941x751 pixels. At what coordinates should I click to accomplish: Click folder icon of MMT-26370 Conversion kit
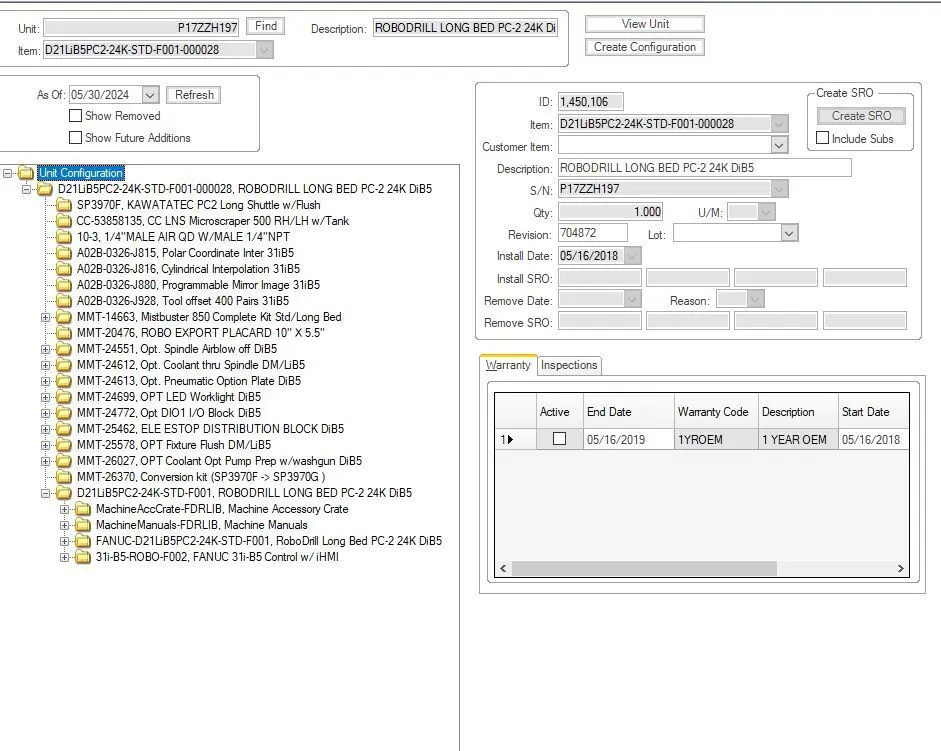(x=65, y=477)
